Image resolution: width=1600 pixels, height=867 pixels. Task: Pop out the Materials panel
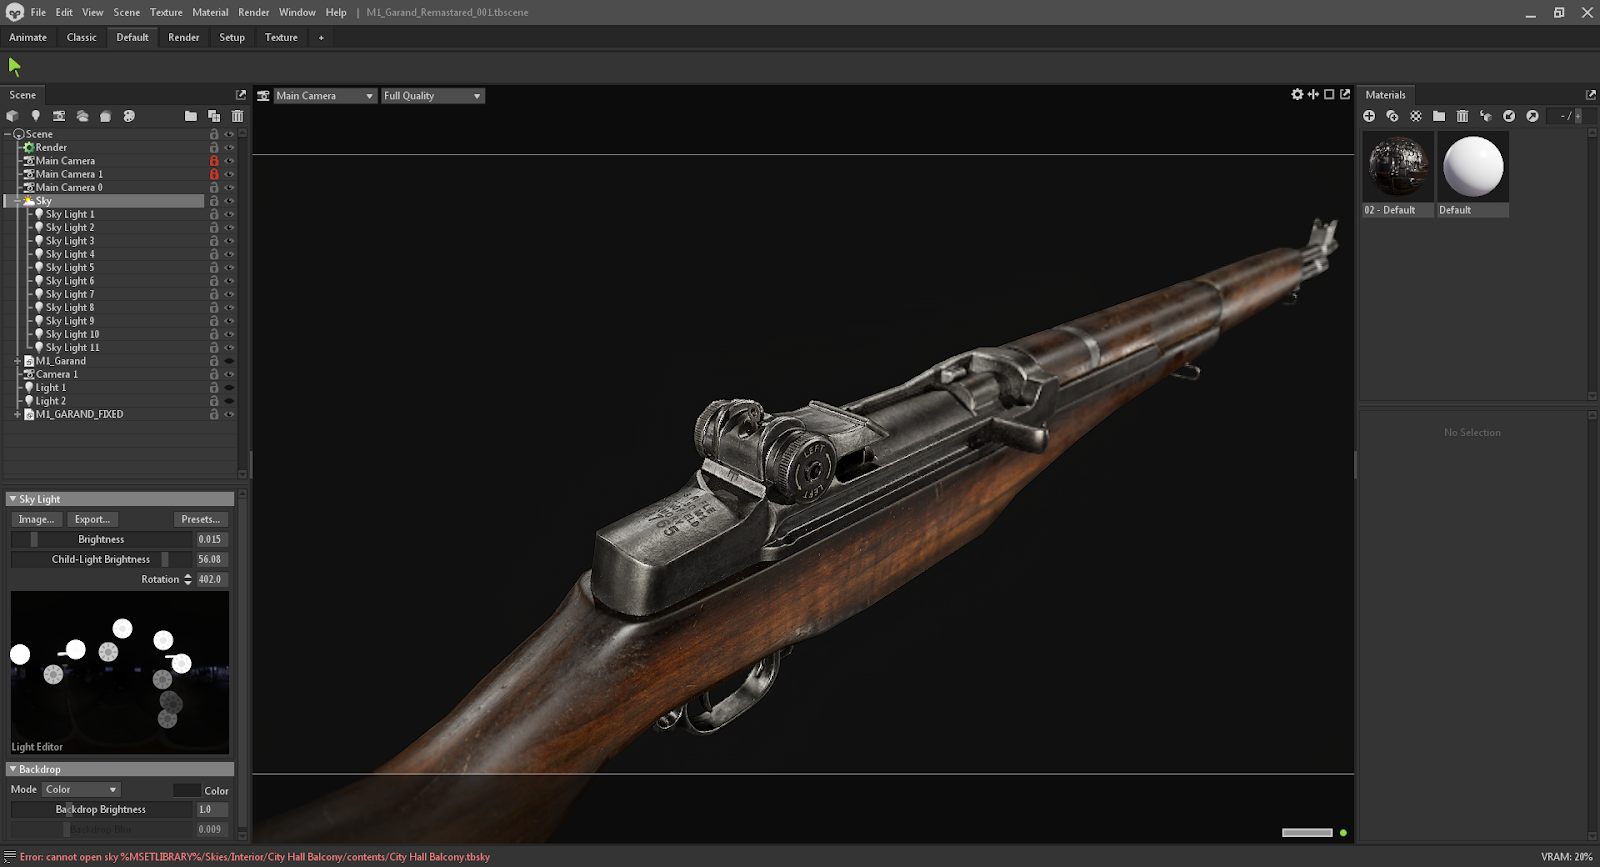(1591, 95)
